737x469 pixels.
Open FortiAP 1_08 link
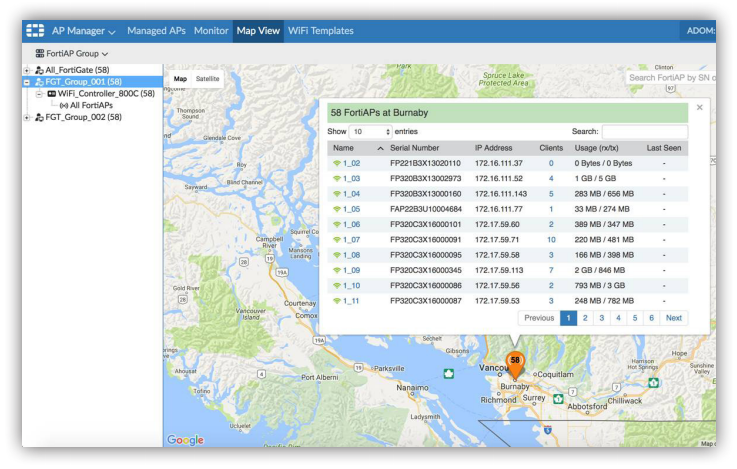(351, 255)
